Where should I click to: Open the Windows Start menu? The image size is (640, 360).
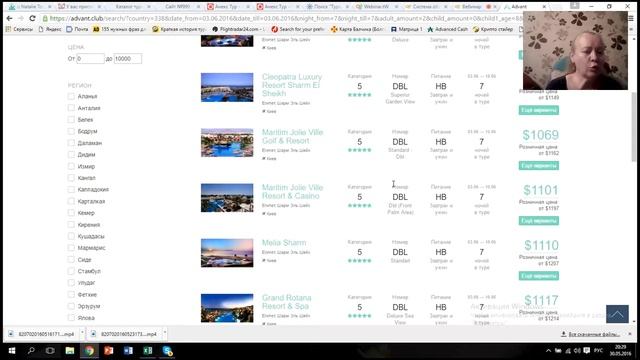coord(12,351)
